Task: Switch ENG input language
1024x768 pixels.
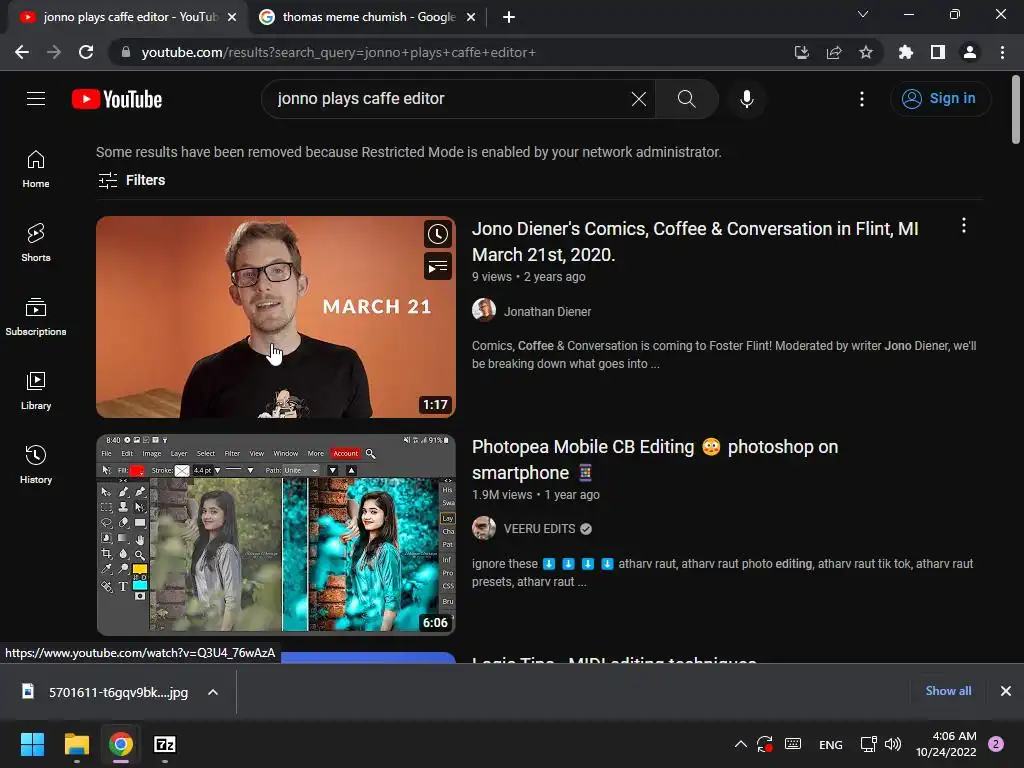Action: pos(831,744)
